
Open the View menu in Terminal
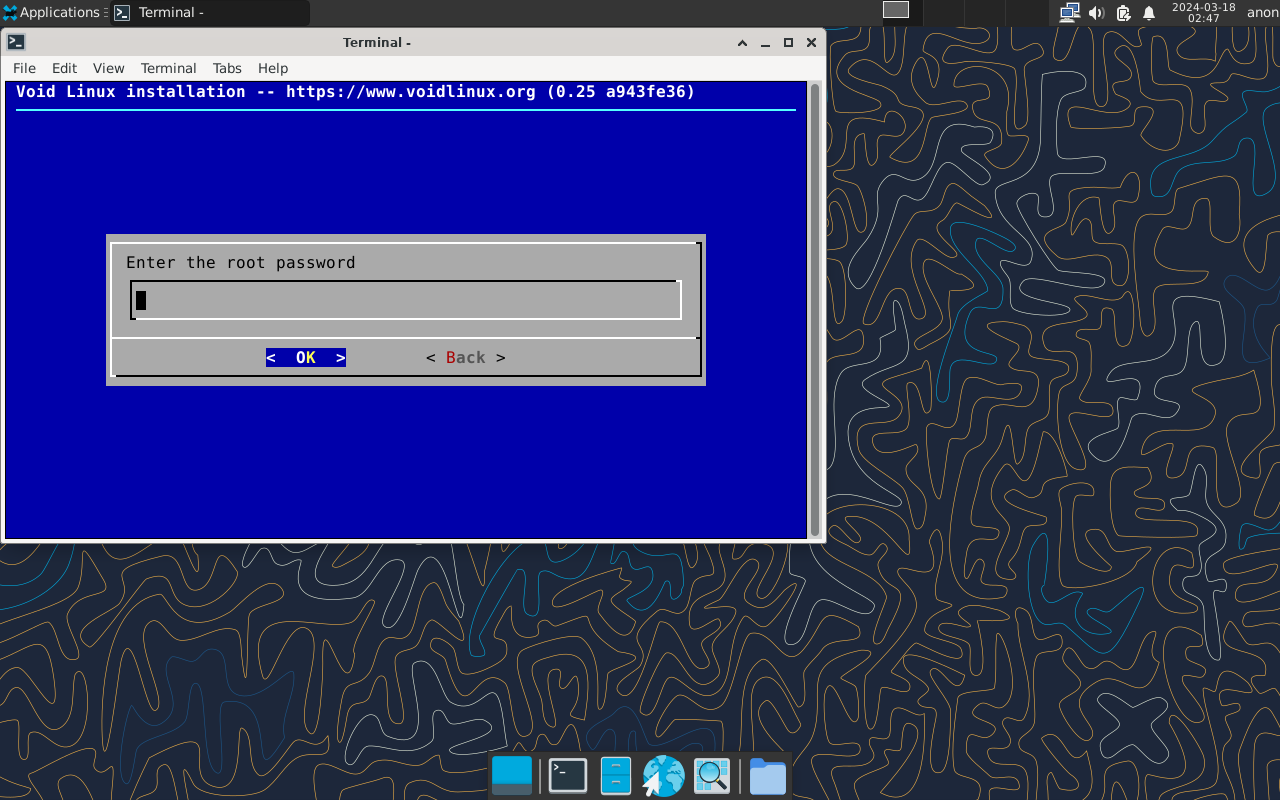[x=108, y=68]
